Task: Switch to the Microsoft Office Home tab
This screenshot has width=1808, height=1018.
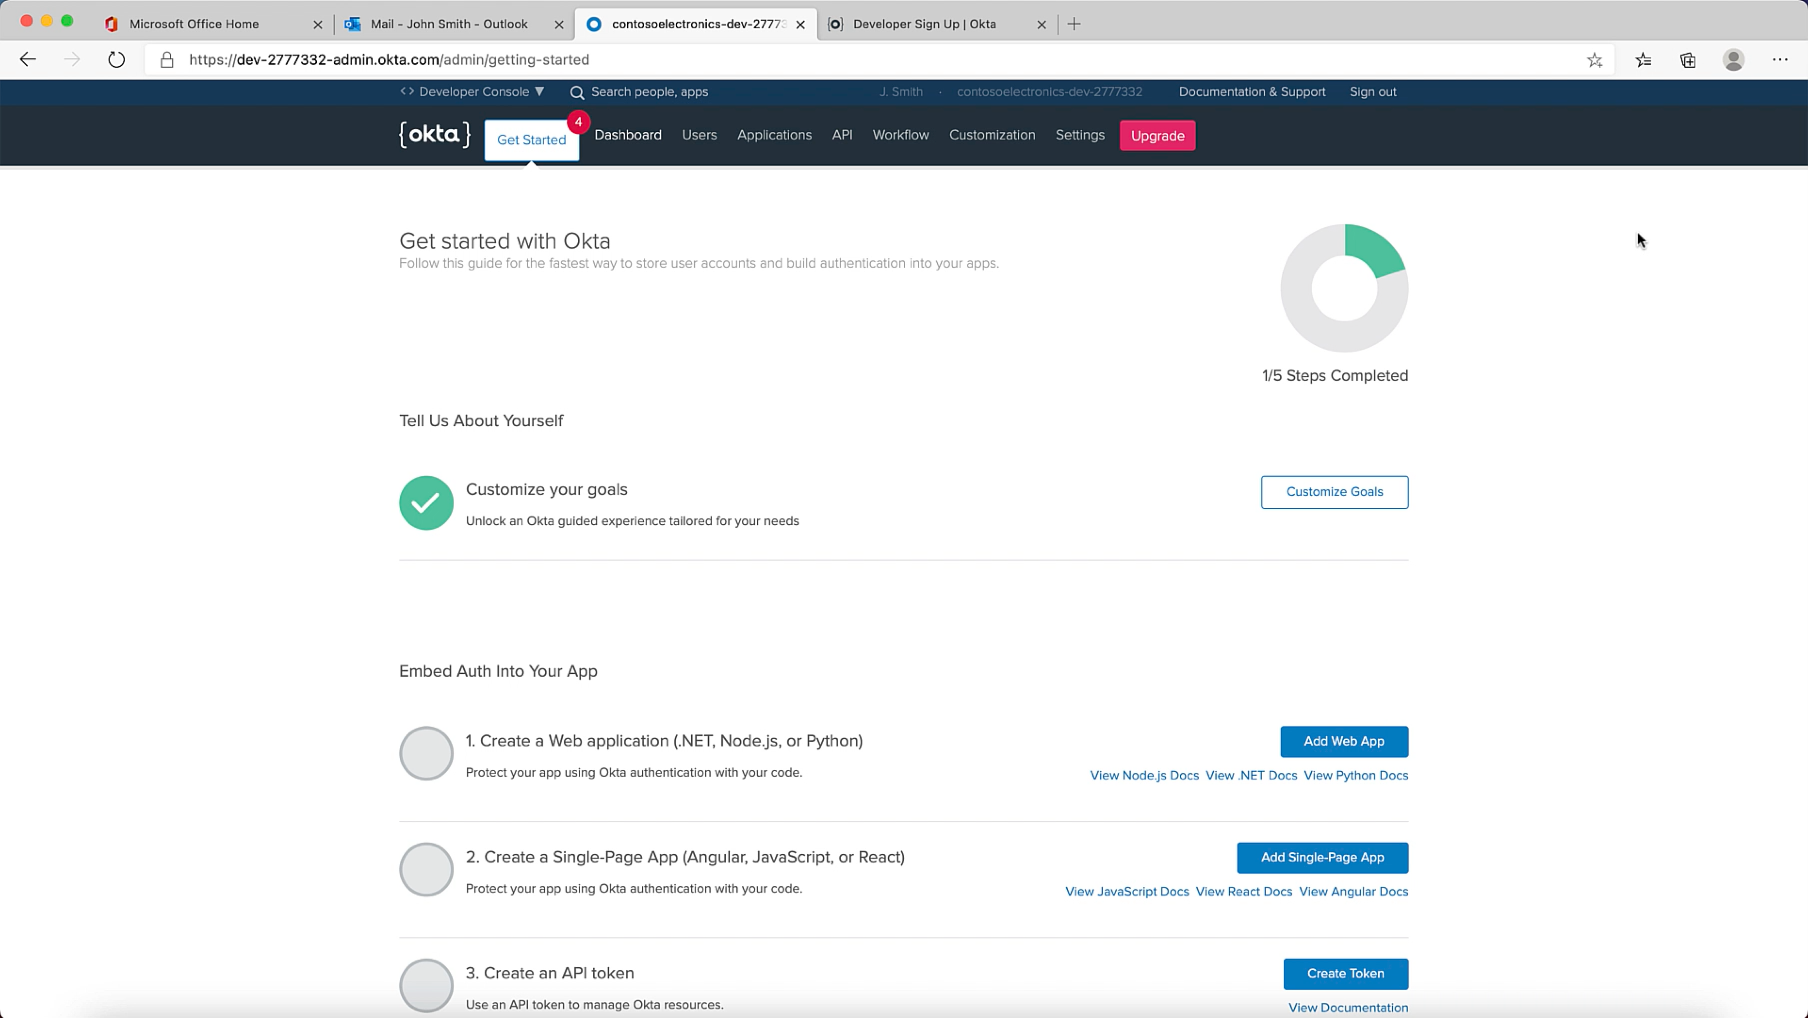Action: click(x=212, y=24)
